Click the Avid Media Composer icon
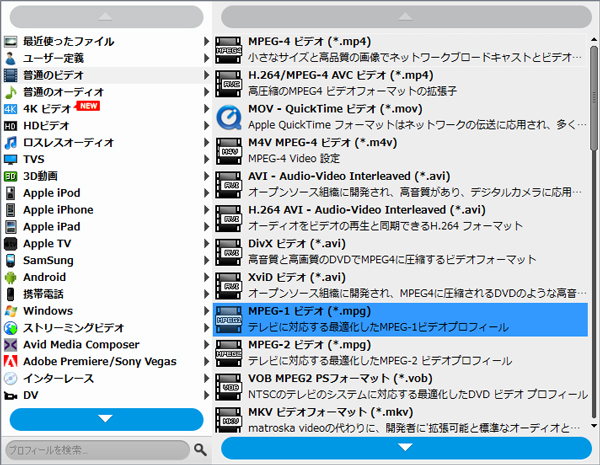Viewport: 600px width, 465px height. pos(11,344)
